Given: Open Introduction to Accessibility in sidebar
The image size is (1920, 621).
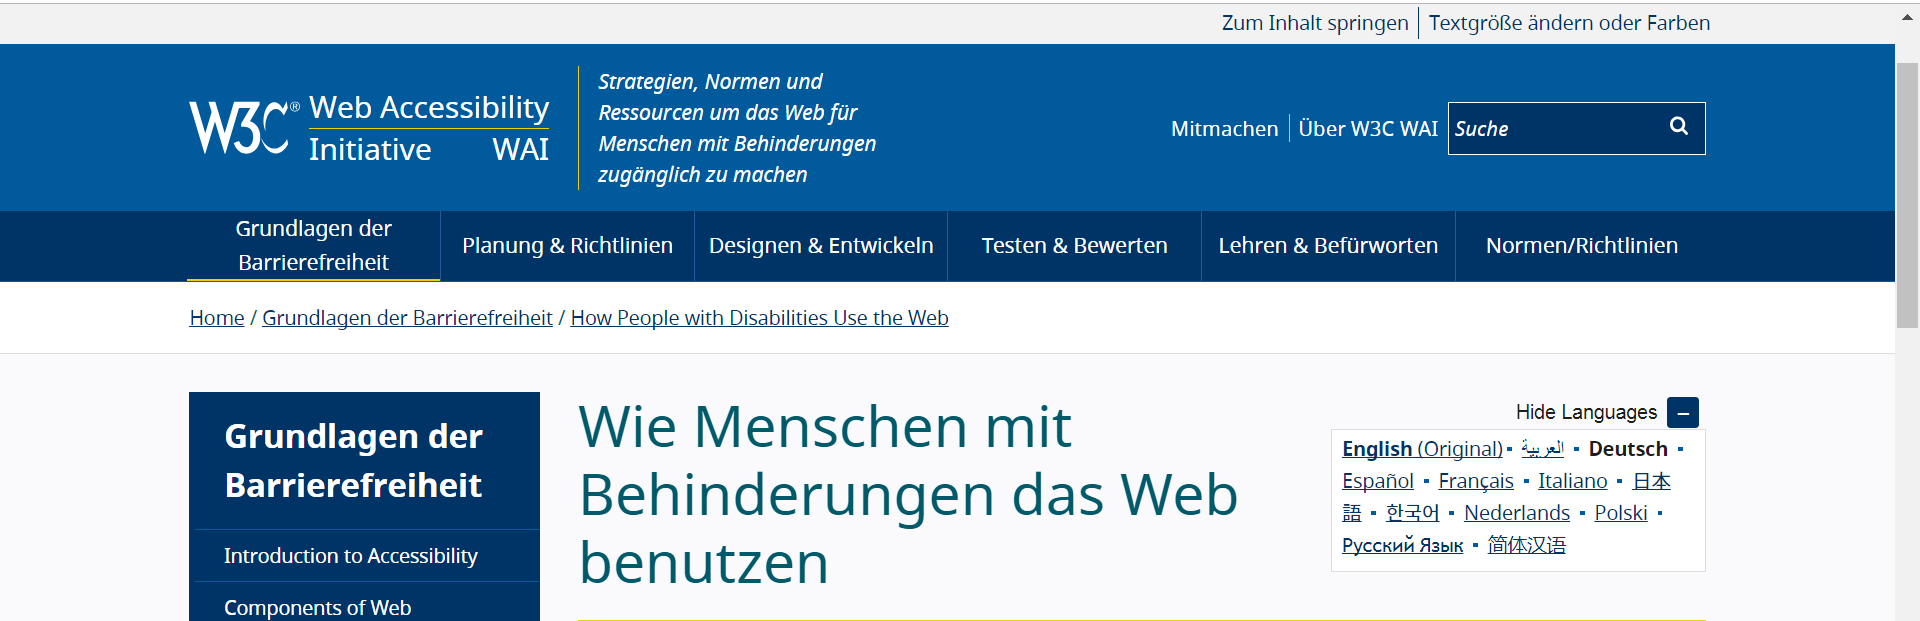Looking at the screenshot, I should (x=350, y=556).
